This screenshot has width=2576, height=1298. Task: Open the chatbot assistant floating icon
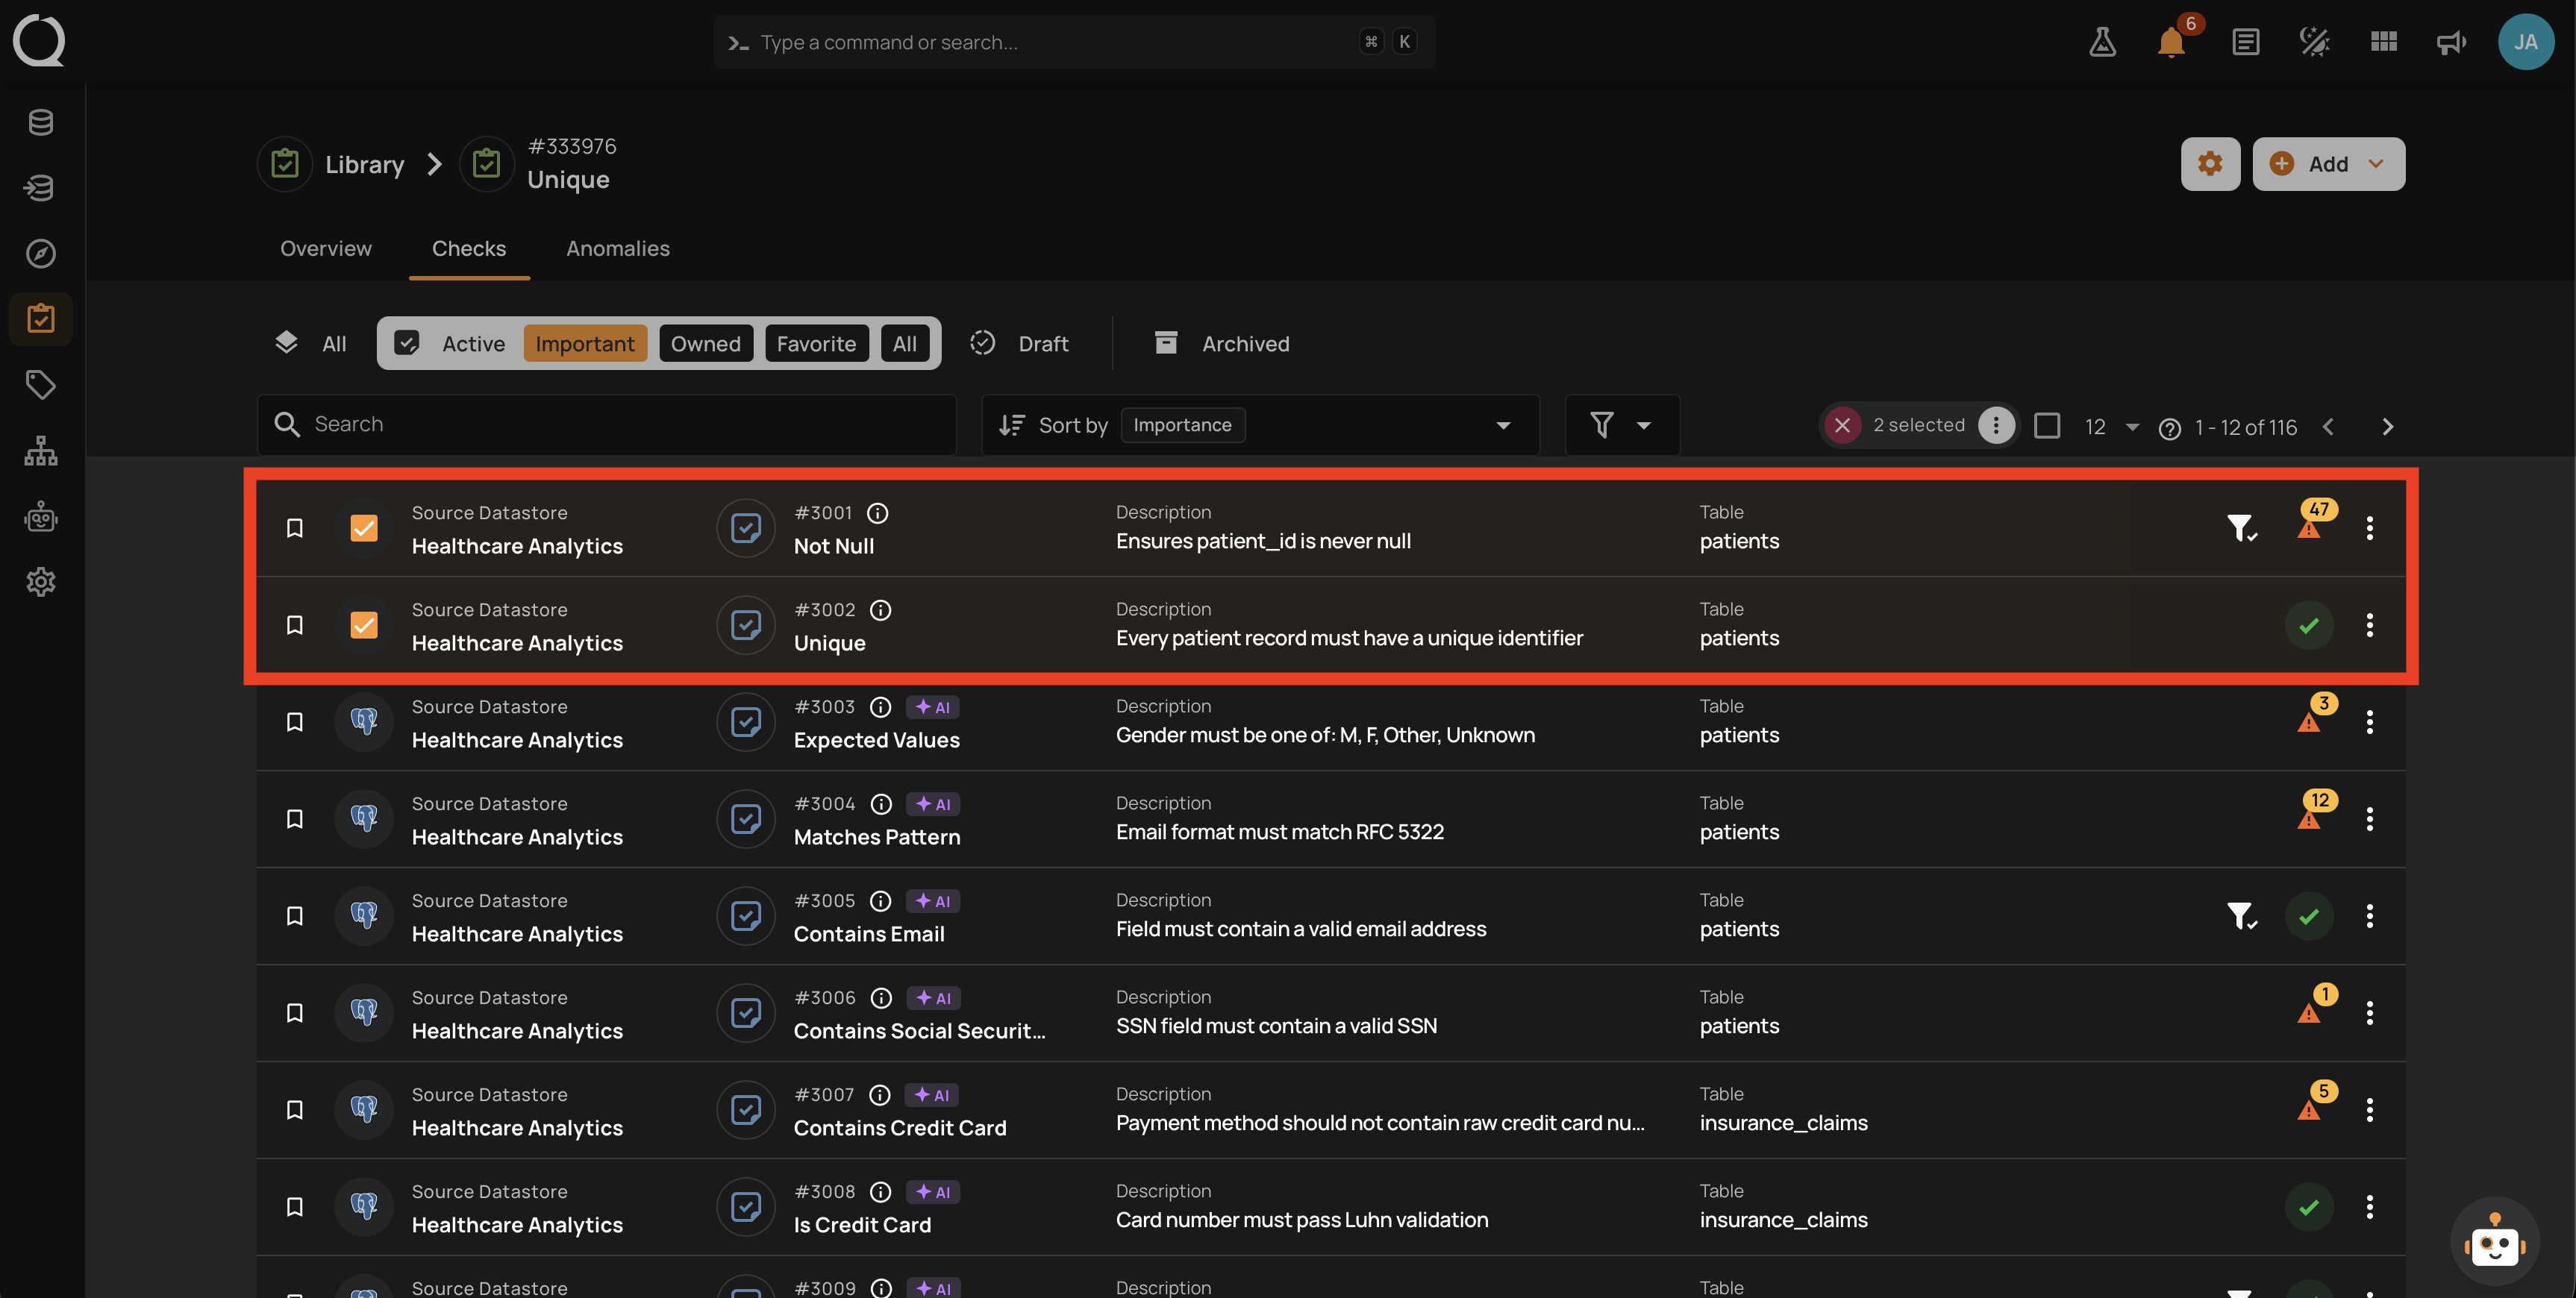(2494, 1241)
